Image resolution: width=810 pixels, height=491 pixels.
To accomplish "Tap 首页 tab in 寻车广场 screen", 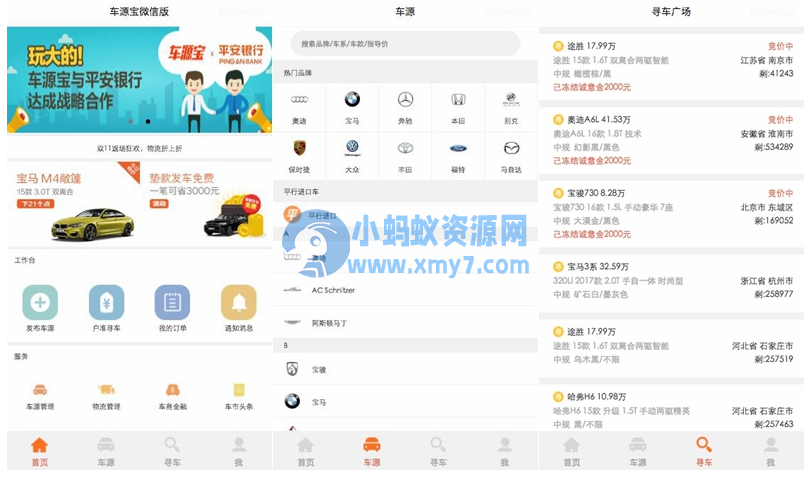I will coord(571,451).
